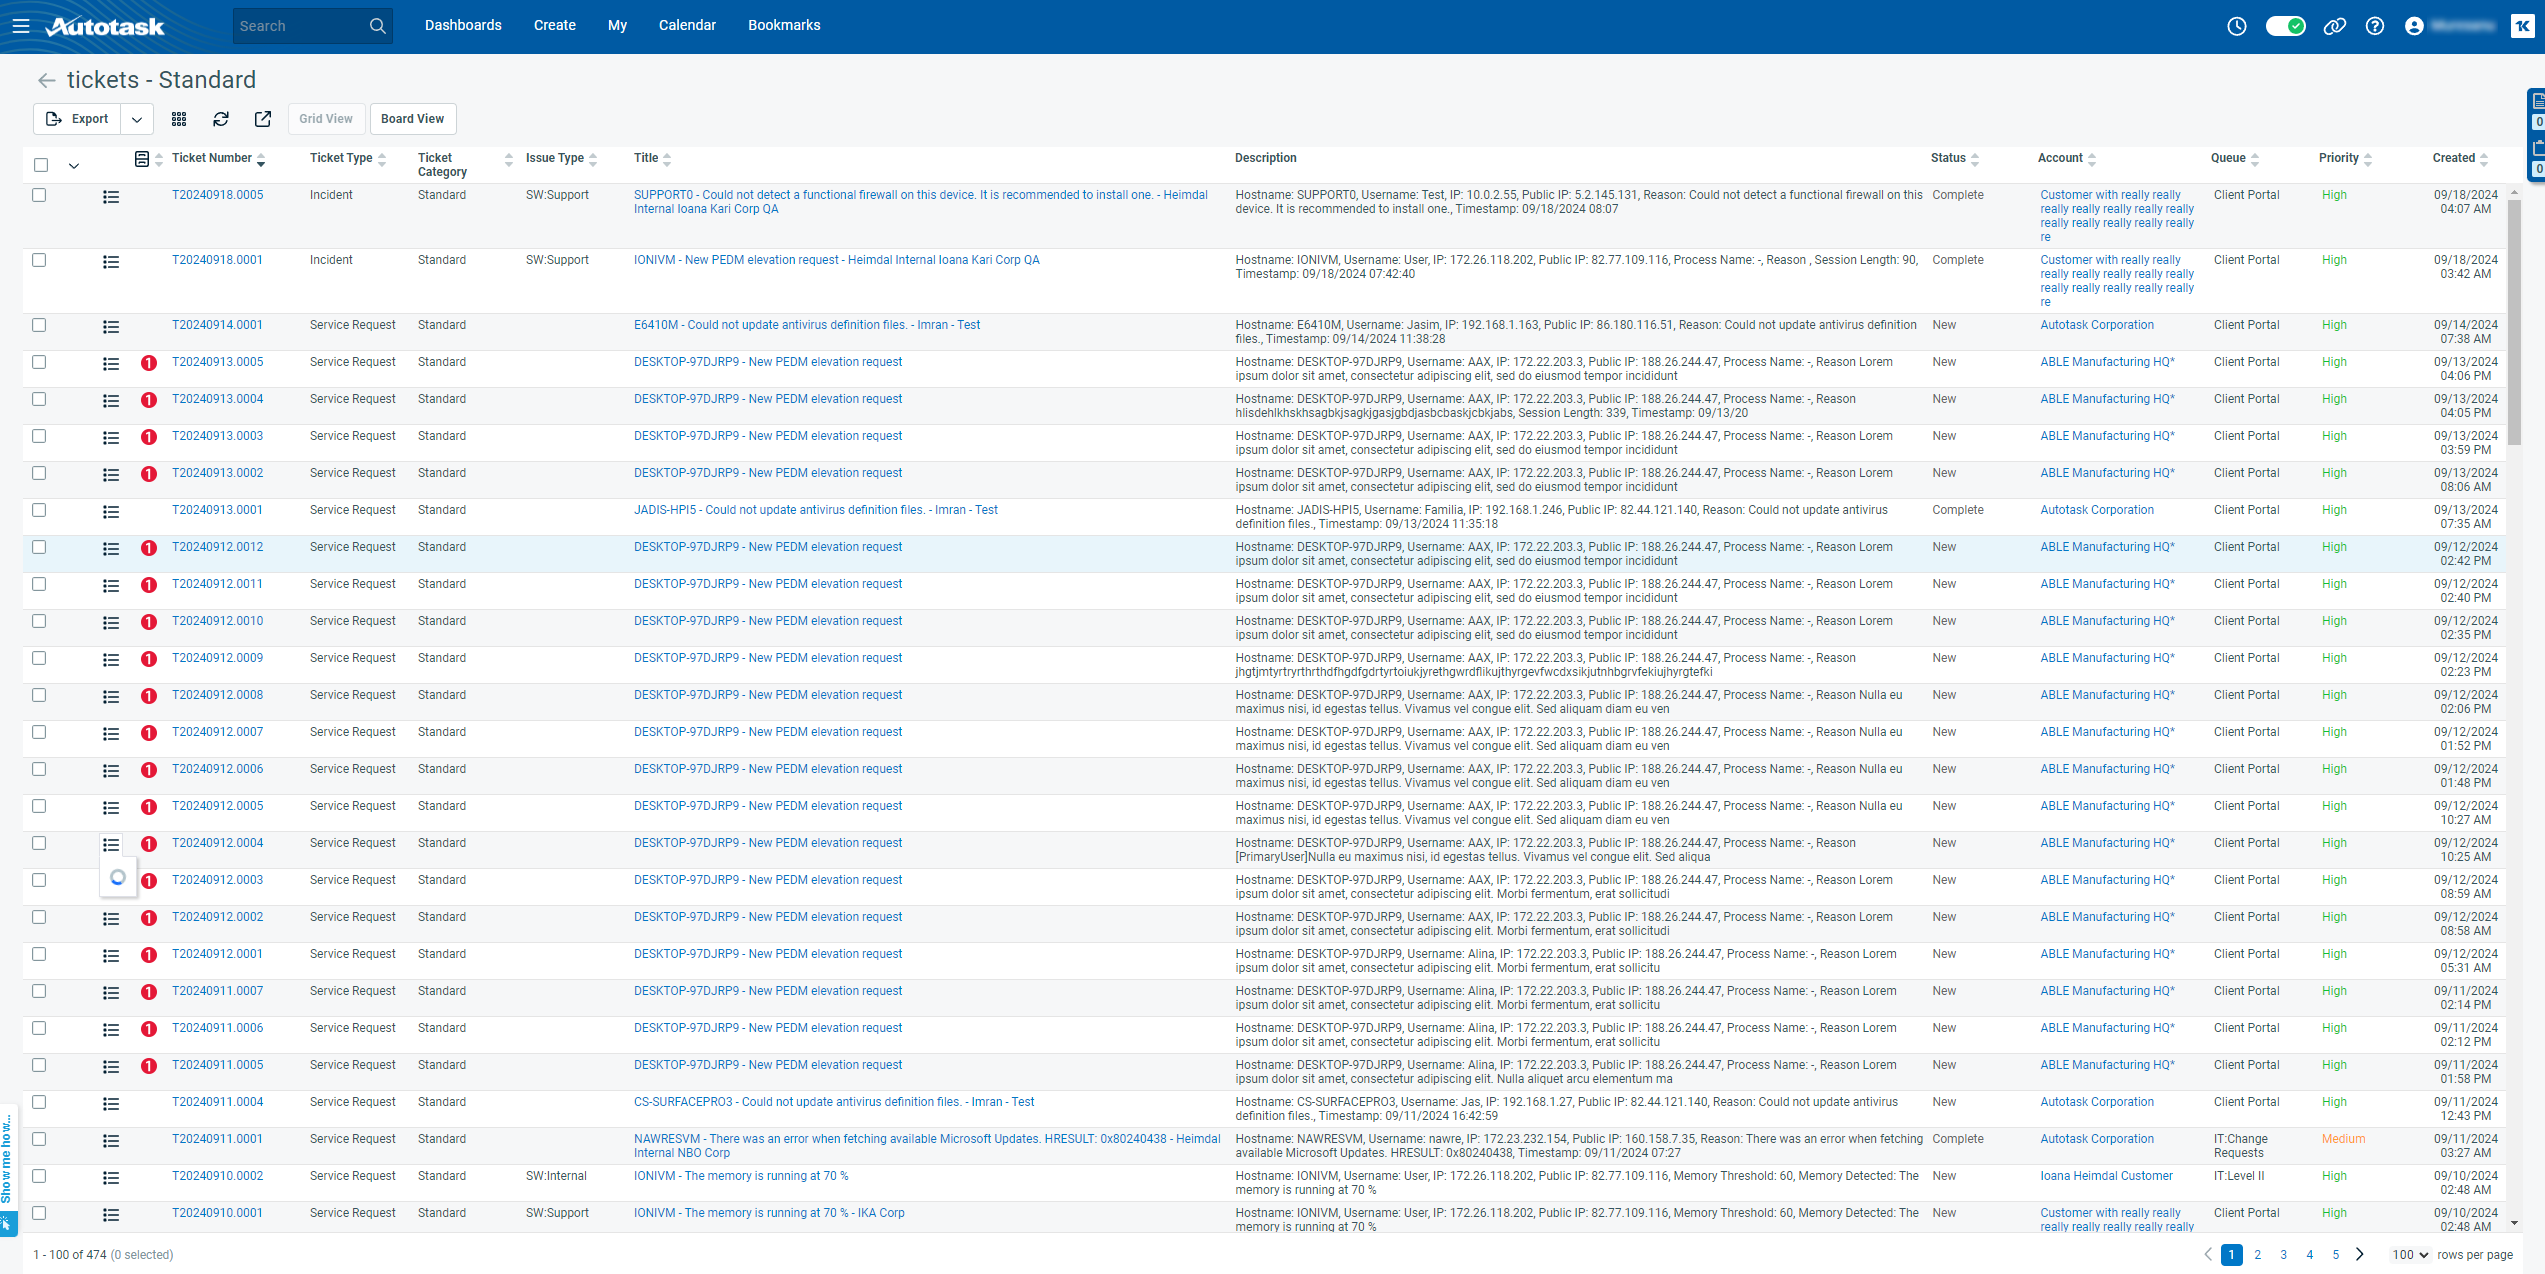Screen dimensions: 2545x1274
Task: Select checkbox for ticket T20240918.0001
Action: [39, 260]
